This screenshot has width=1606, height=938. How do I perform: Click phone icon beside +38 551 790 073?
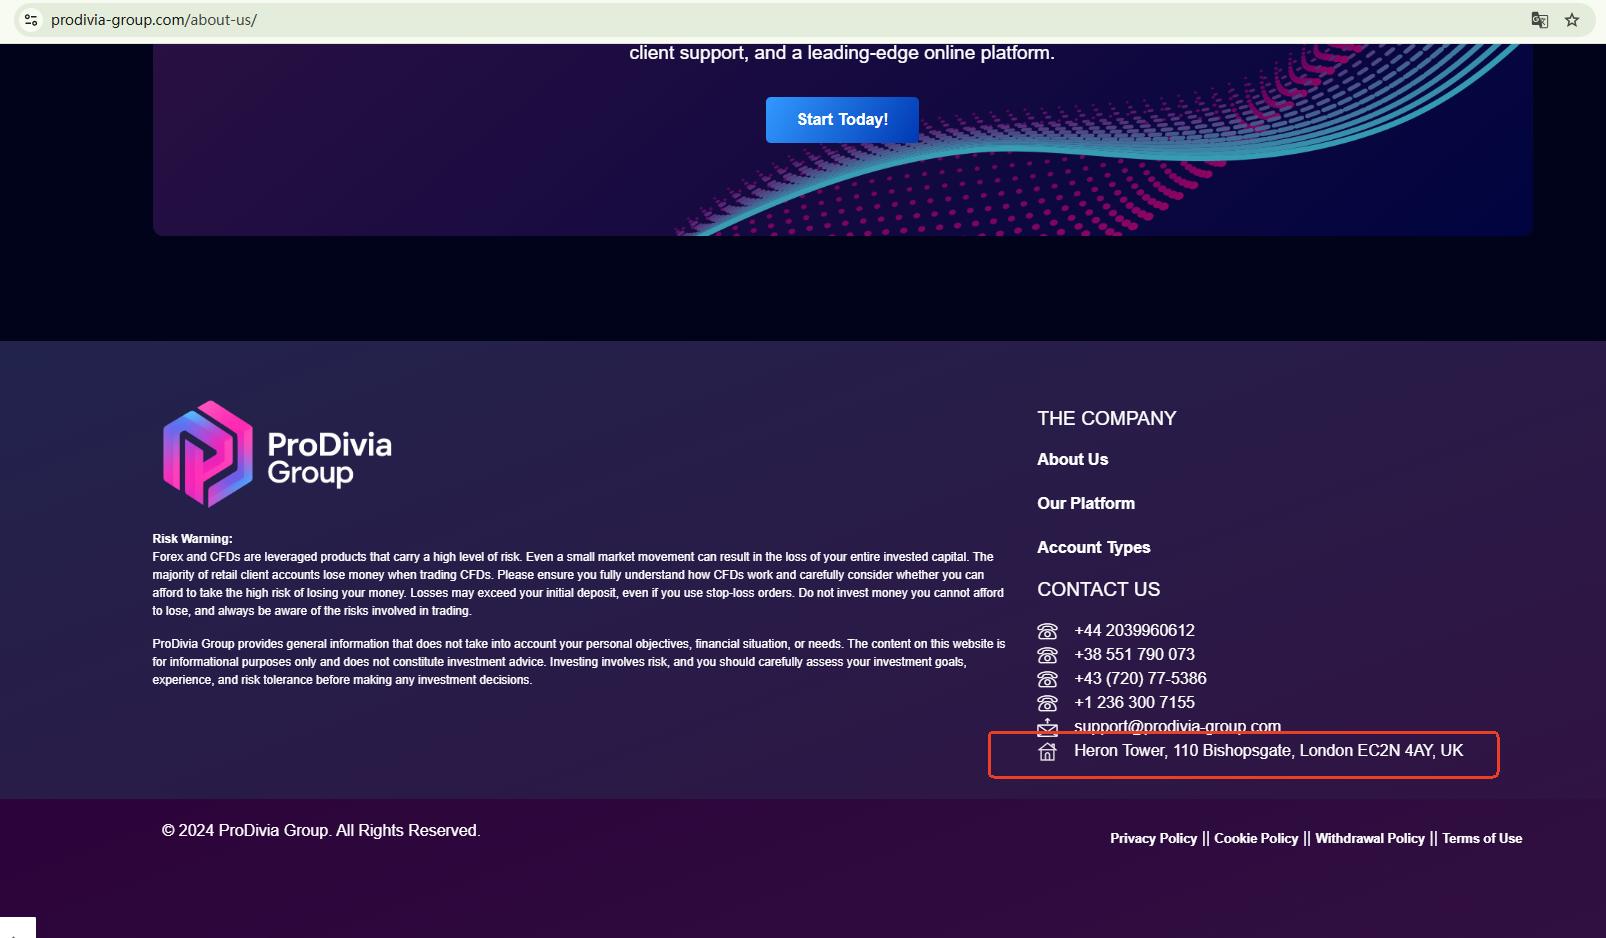coord(1047,655)
